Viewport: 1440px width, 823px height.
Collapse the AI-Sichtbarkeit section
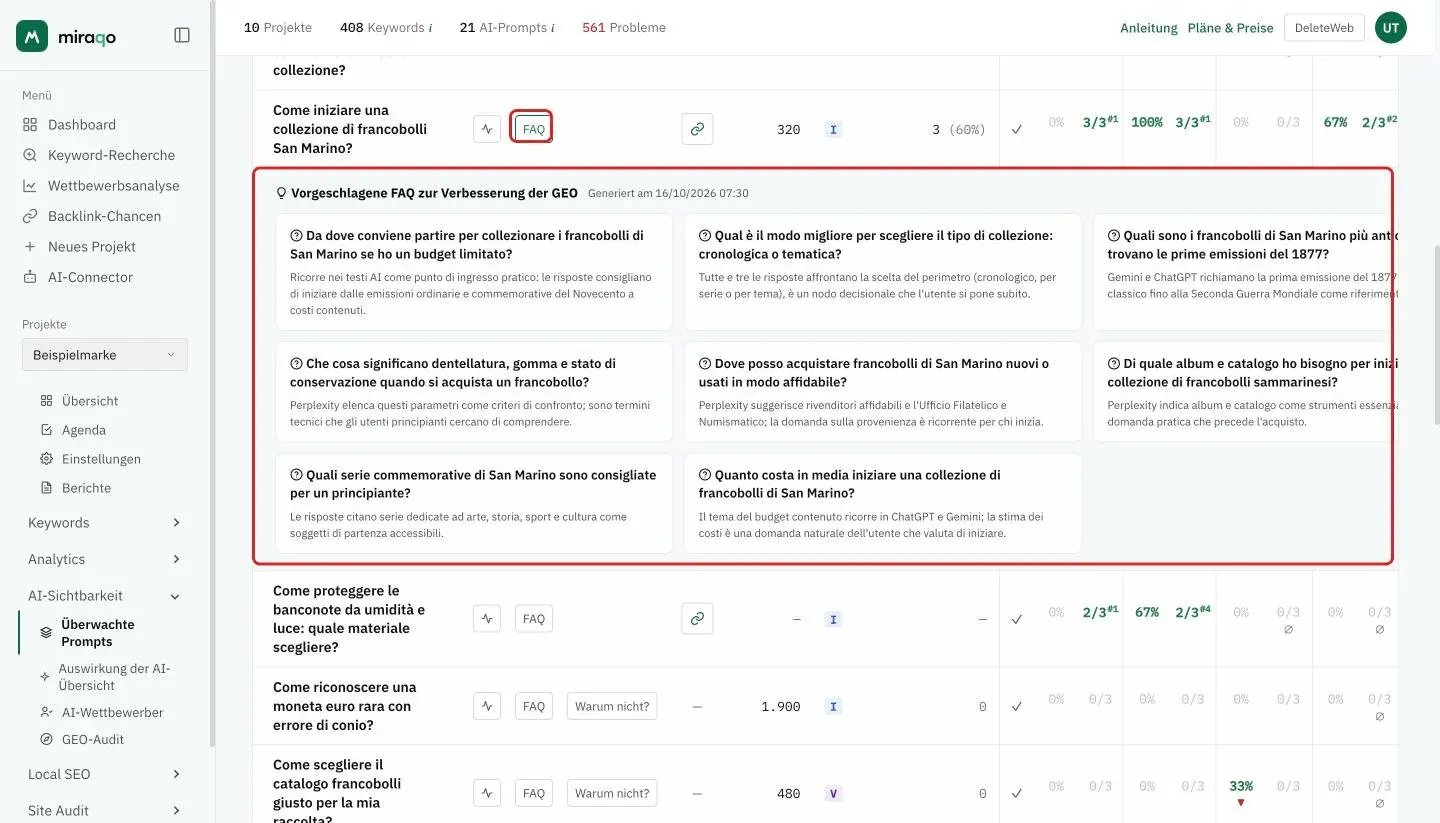104,596
